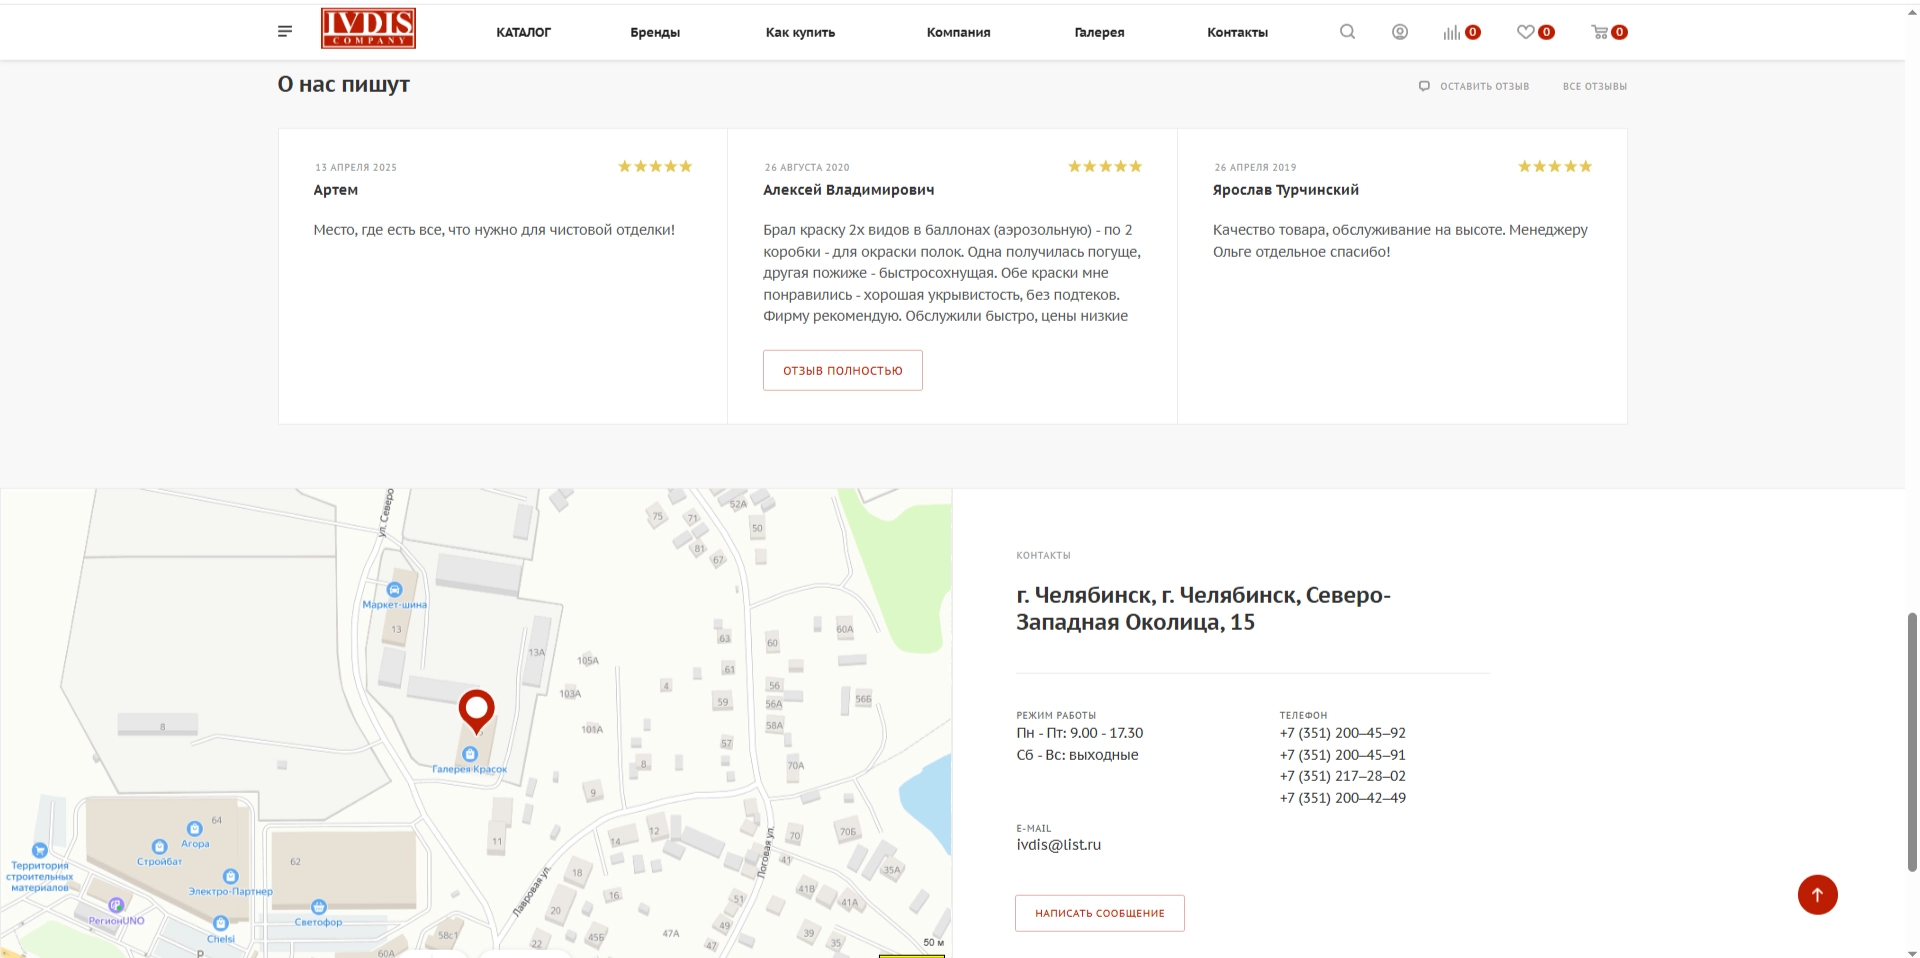Click the red map location pin
Image resolution: width=1920 pixels, height=958 pixels.
476,710
